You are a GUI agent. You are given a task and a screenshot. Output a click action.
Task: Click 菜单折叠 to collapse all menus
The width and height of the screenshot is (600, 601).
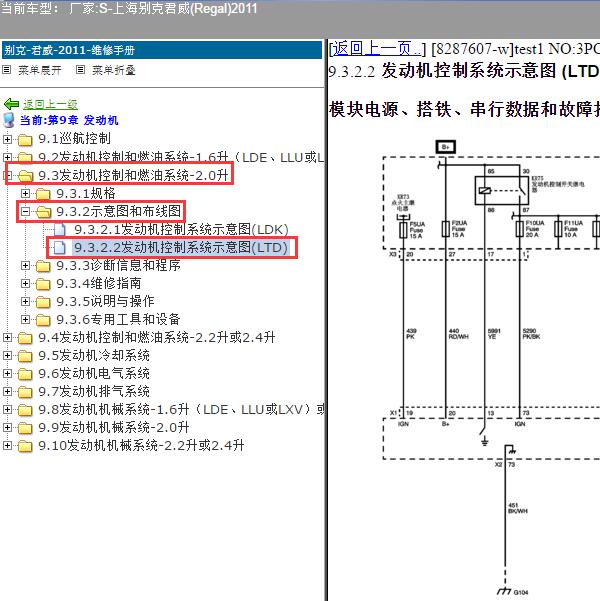[114, 70]
